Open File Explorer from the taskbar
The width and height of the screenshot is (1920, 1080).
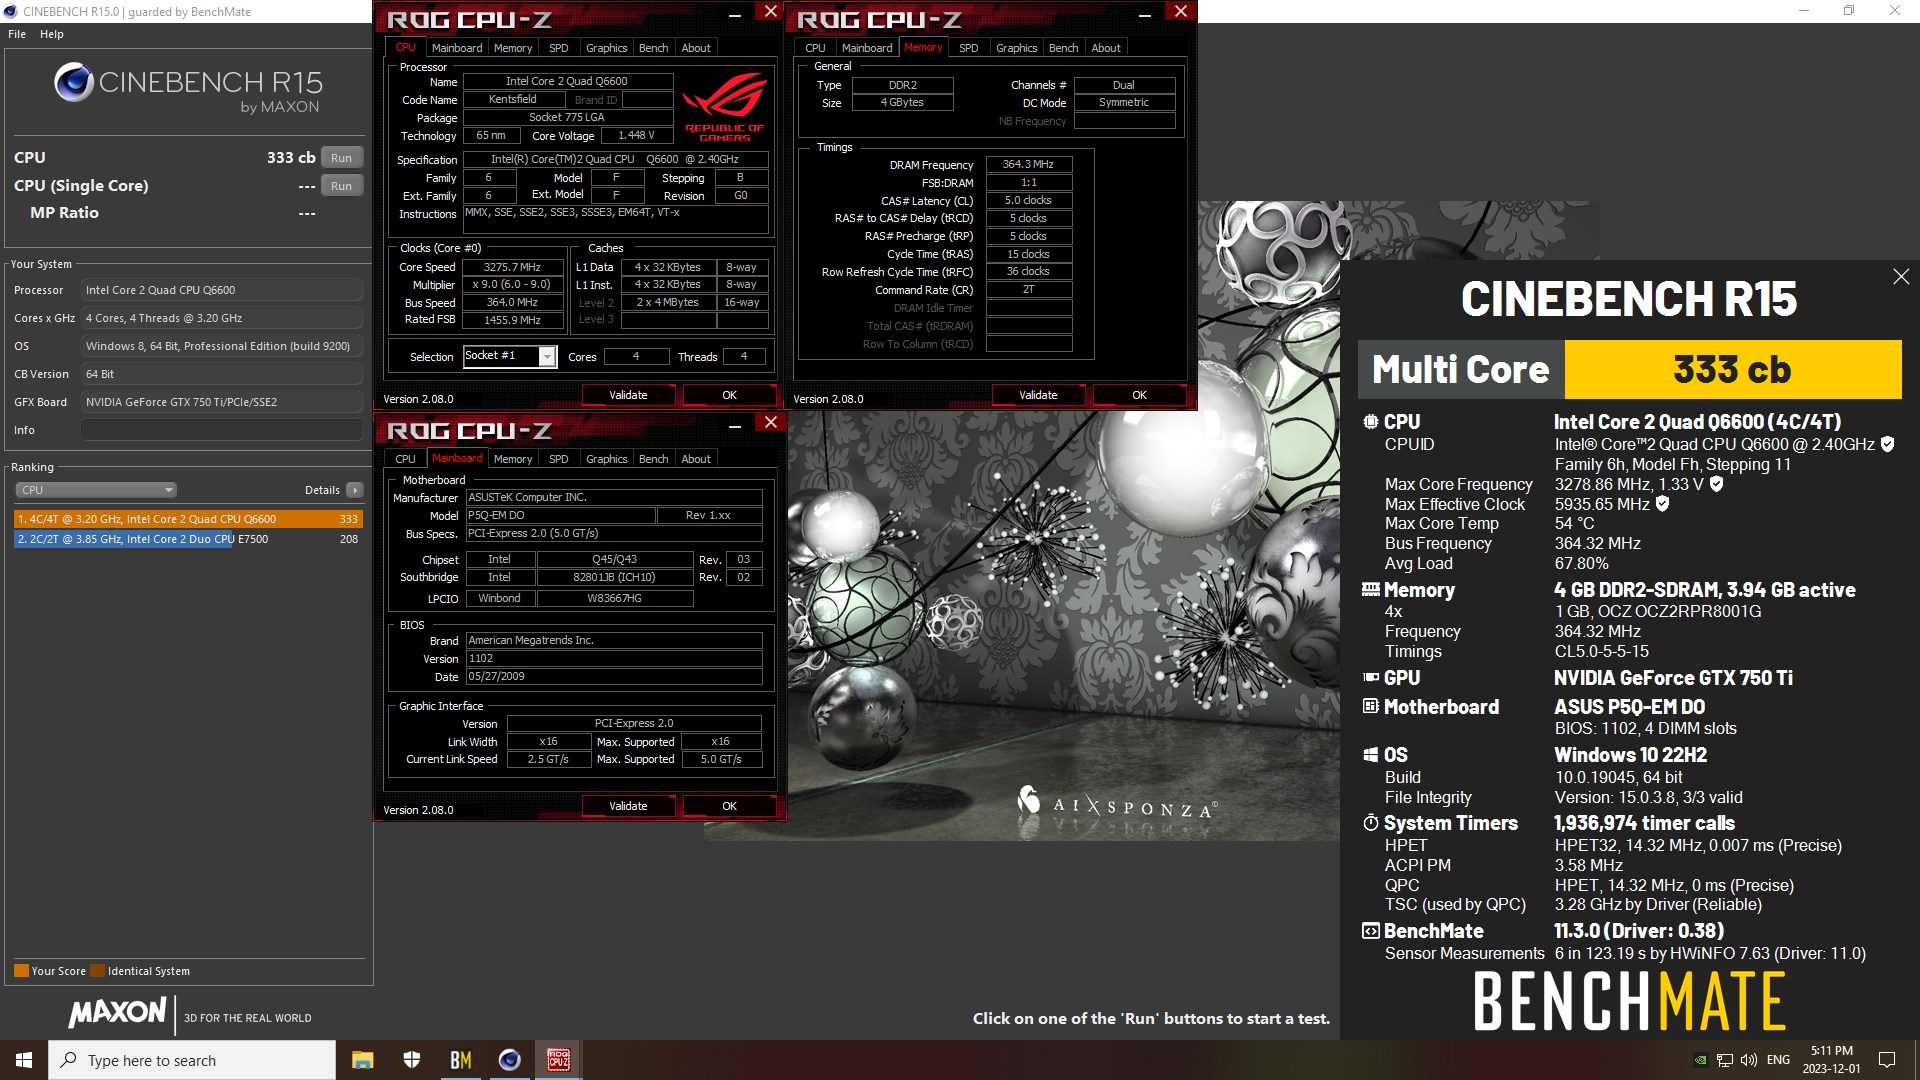point(362,1060)
